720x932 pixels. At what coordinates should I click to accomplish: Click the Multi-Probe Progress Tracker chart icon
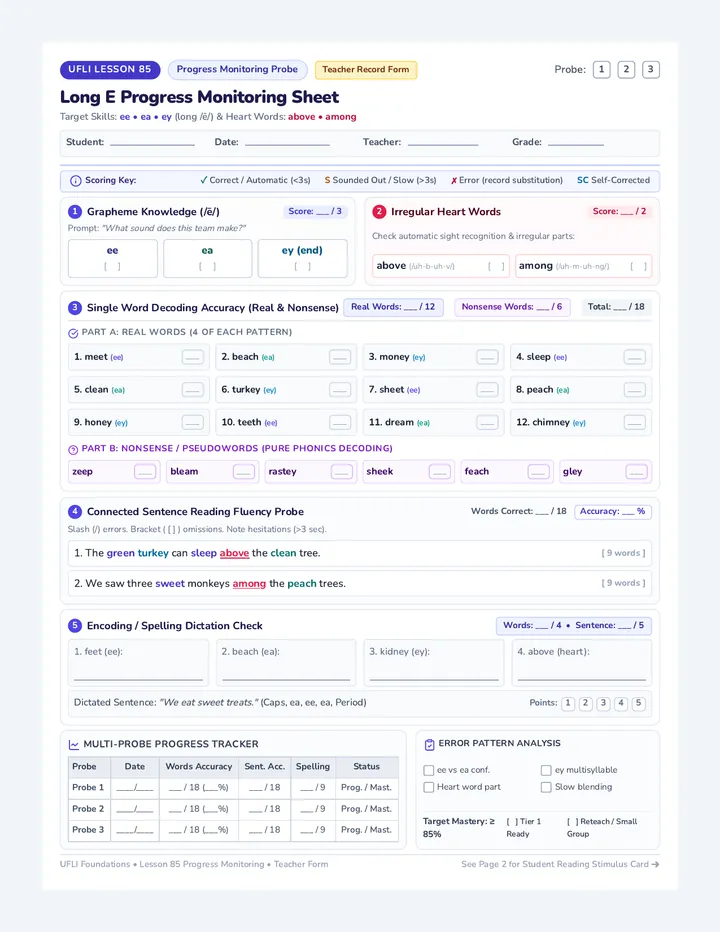[74, 745]
